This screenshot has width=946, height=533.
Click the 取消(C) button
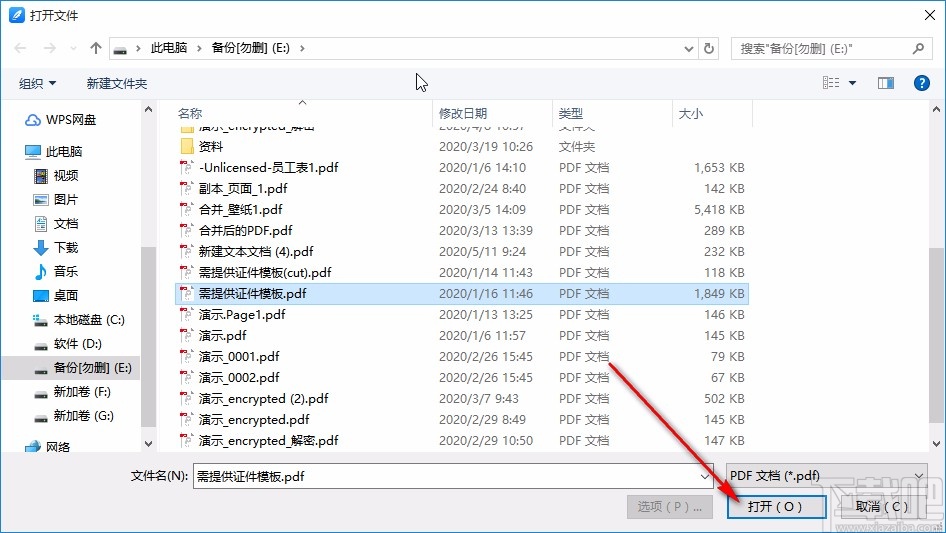coord(883,506)
